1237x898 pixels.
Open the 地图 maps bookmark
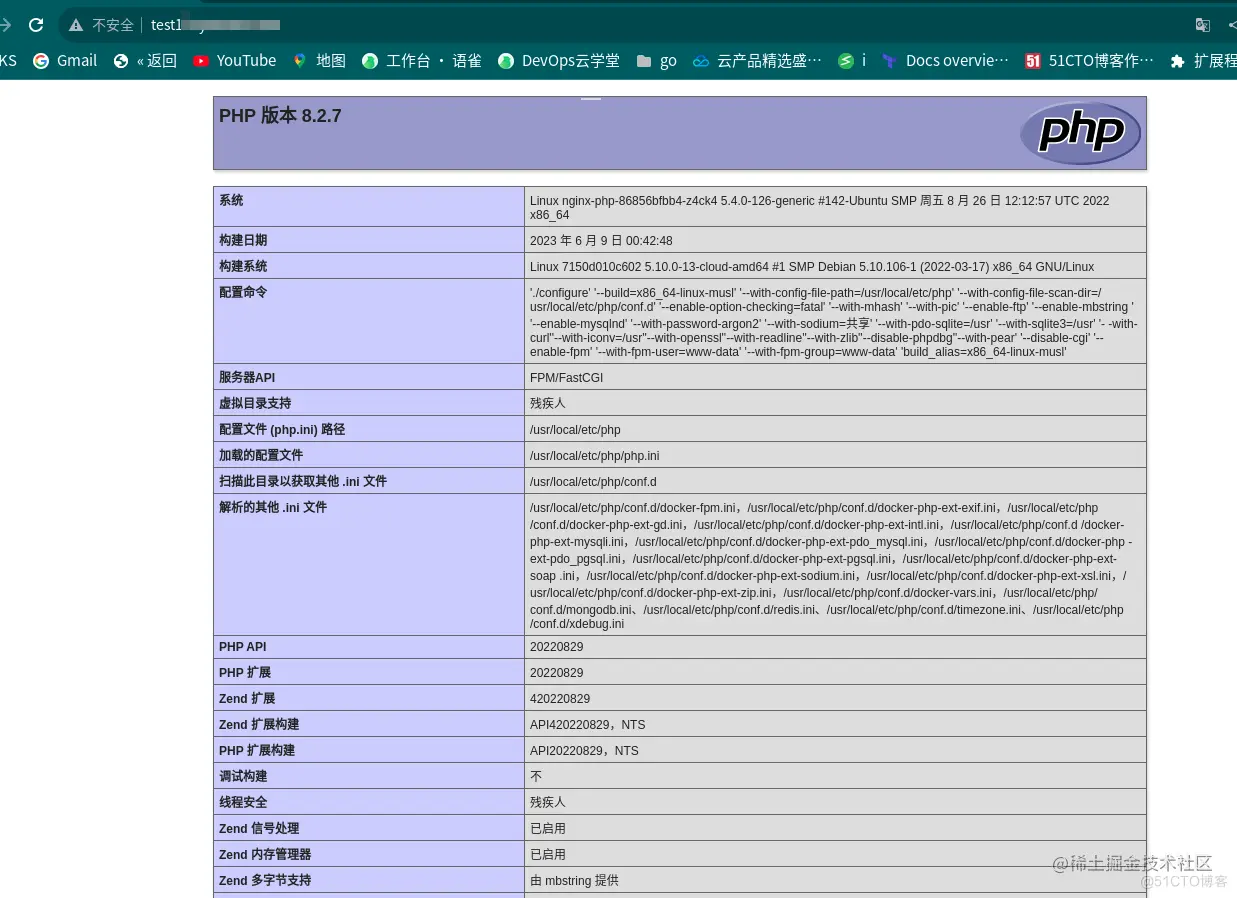(319, 61)
